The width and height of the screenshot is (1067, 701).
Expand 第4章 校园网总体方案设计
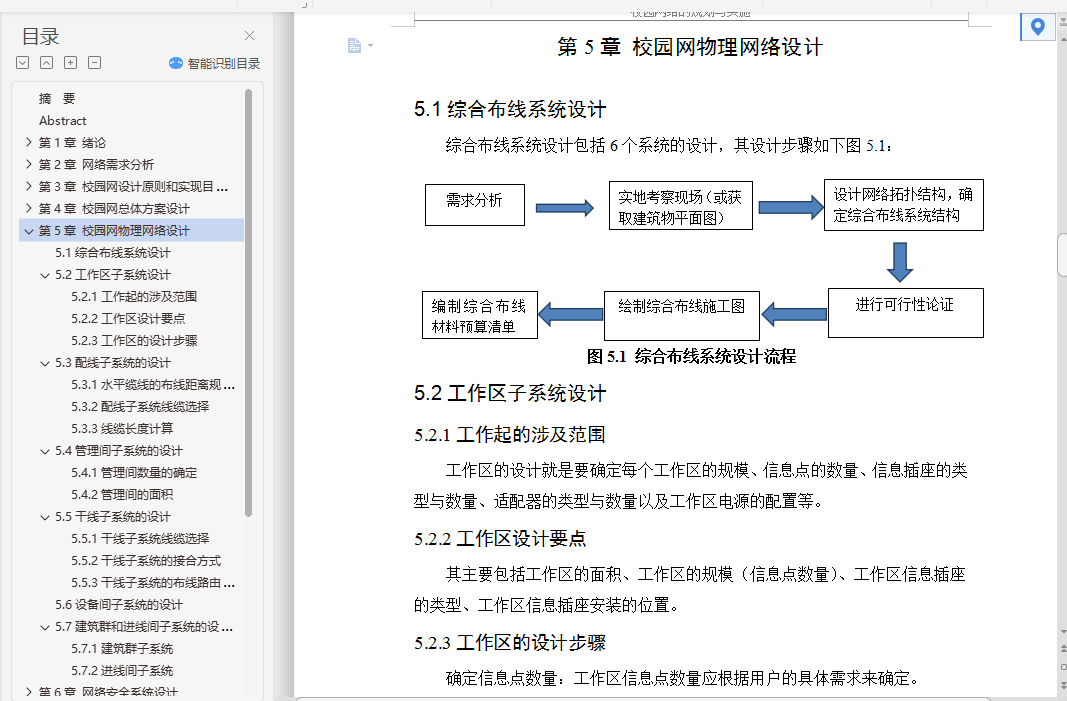[x=29, y=208]
